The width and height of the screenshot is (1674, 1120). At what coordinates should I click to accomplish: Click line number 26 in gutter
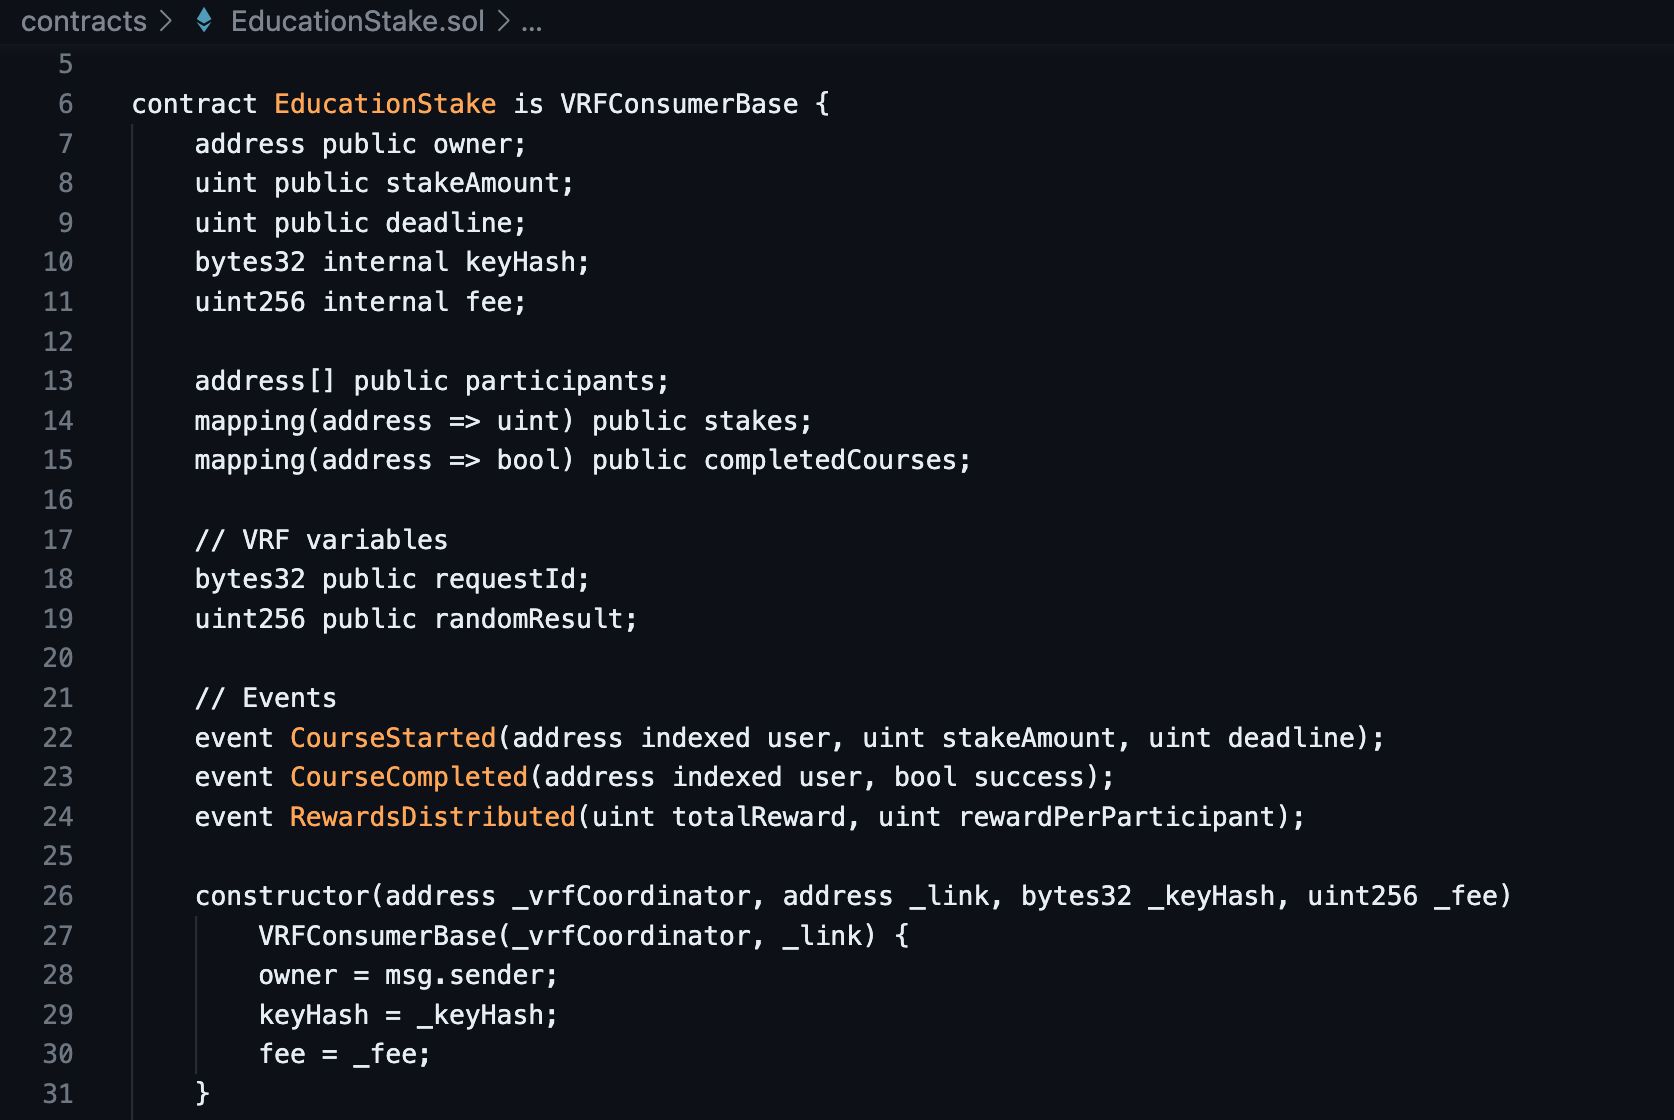point(58,896)
